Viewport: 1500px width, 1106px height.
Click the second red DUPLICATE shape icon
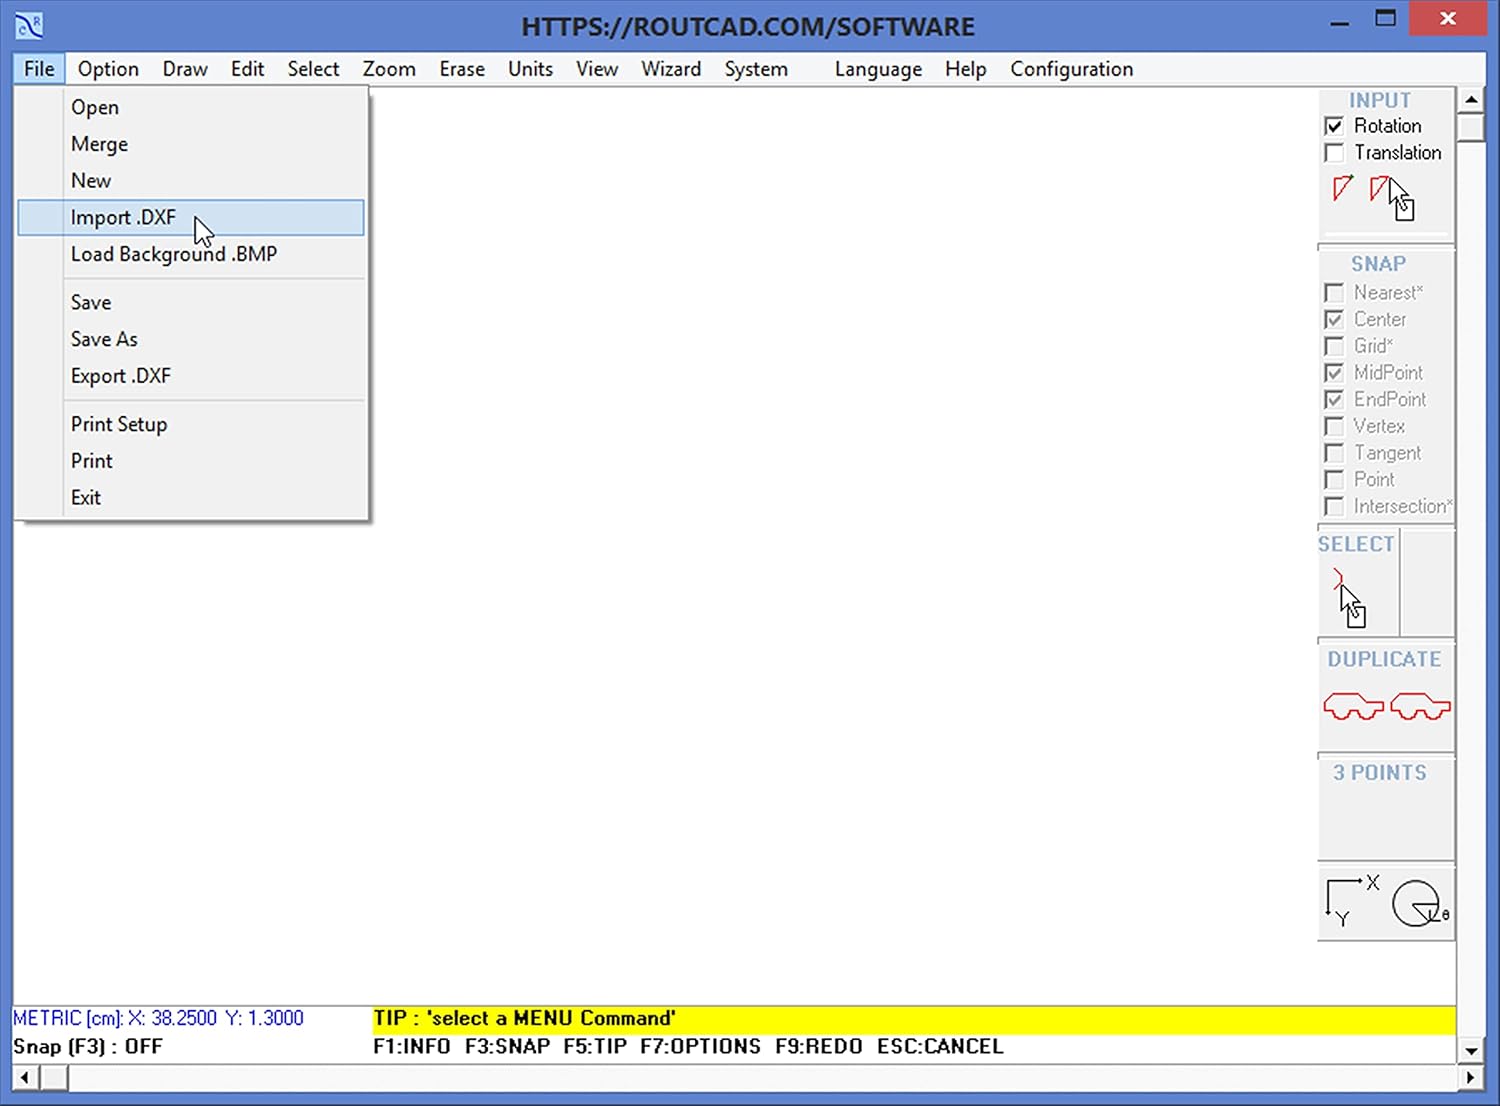pos(1419,705)
